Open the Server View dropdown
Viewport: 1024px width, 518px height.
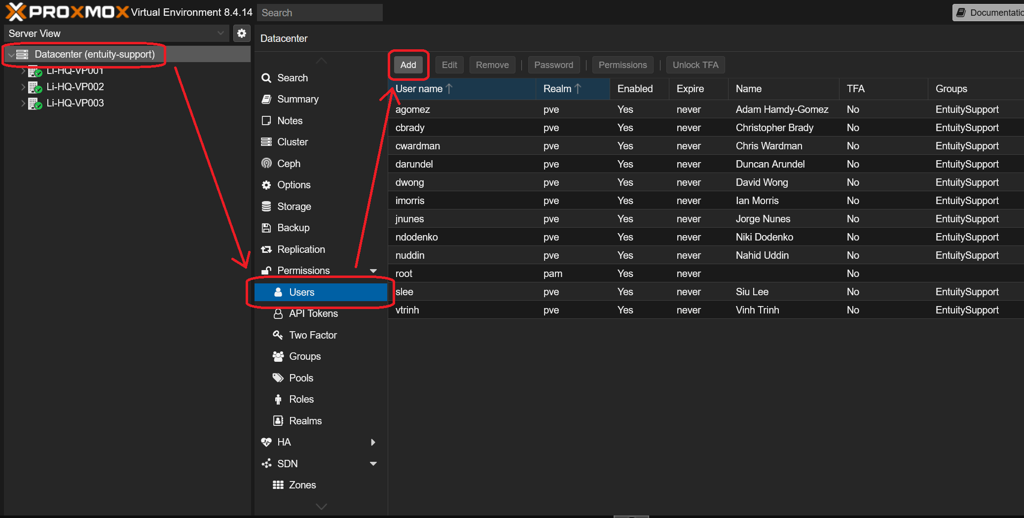point(221,33)
